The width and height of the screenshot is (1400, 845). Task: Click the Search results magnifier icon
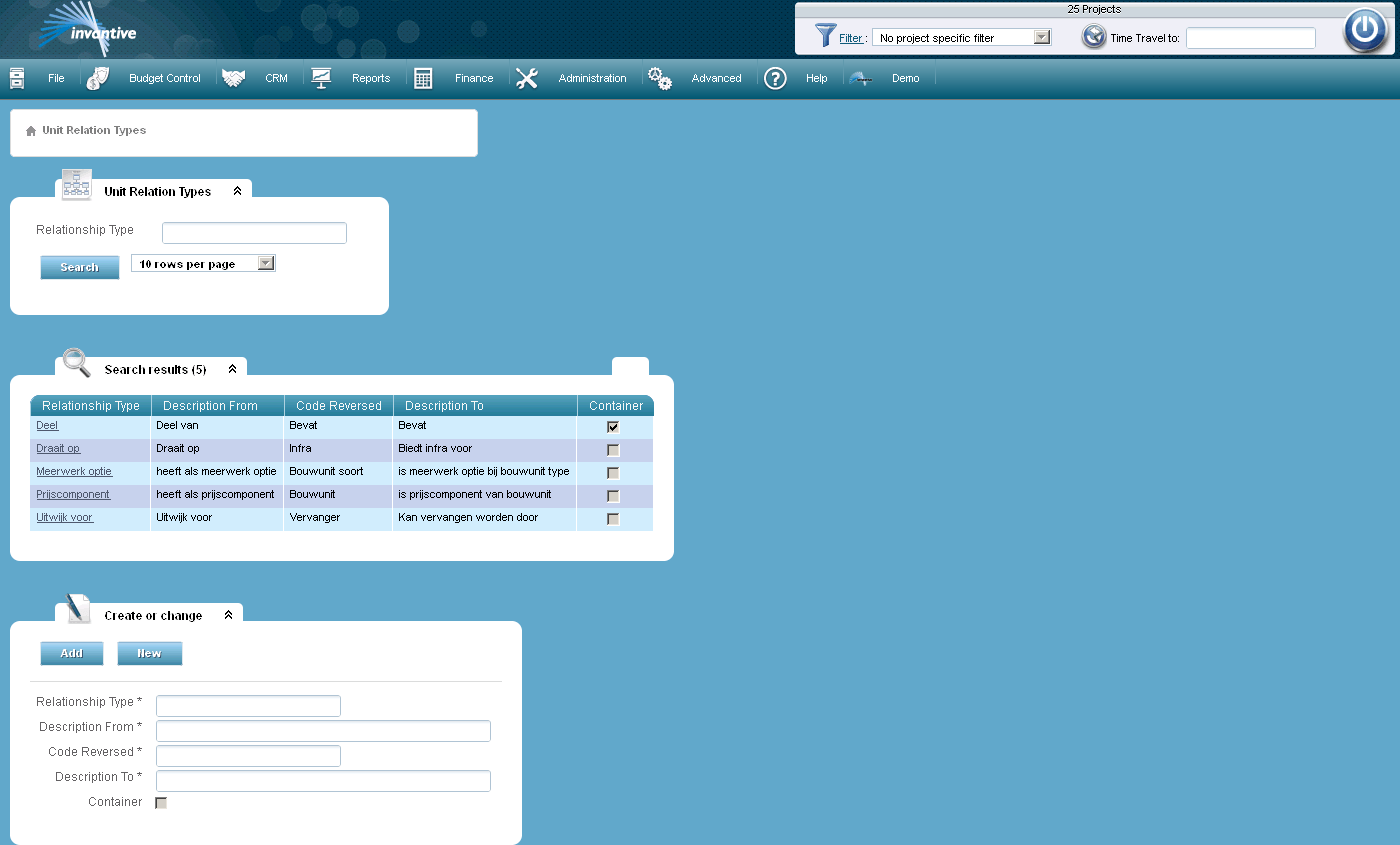77,362
